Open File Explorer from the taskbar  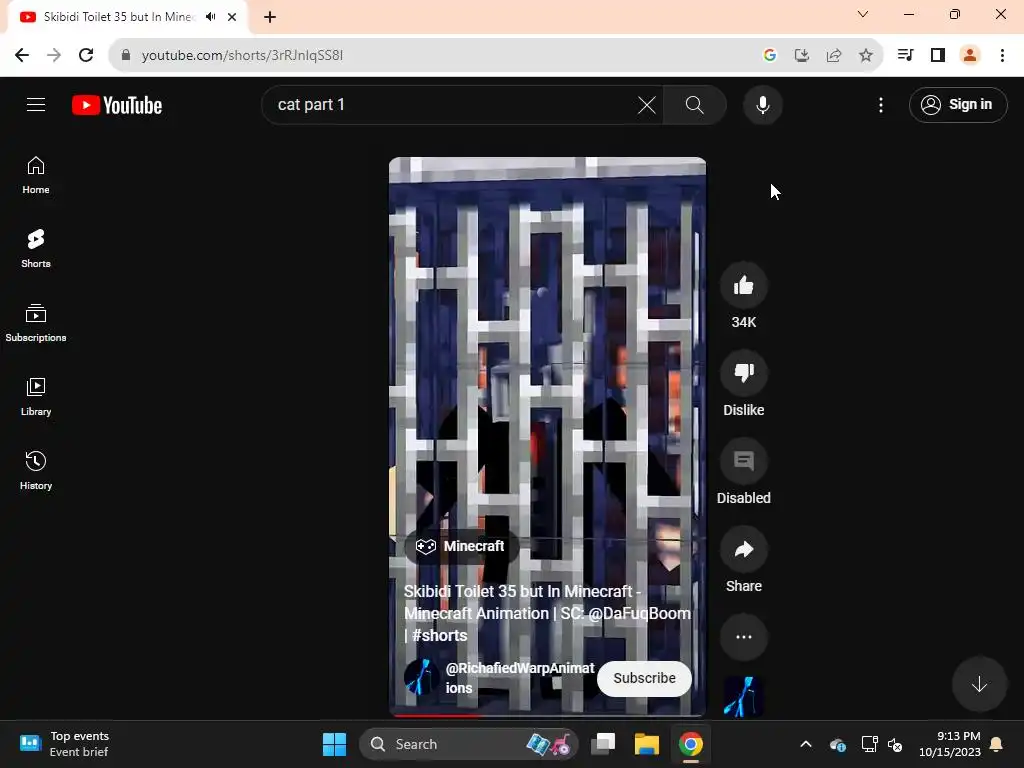tap(647, 744)
